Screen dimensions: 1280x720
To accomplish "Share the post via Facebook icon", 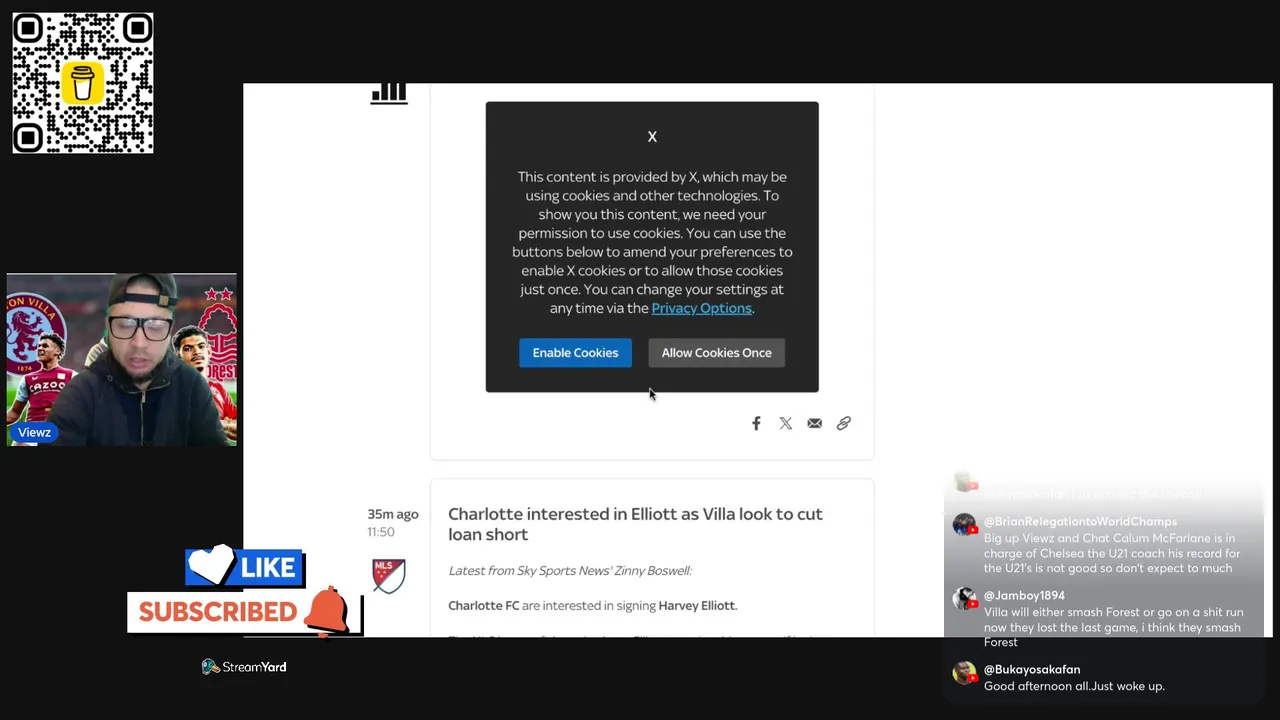I will click(x=756, y=423).
